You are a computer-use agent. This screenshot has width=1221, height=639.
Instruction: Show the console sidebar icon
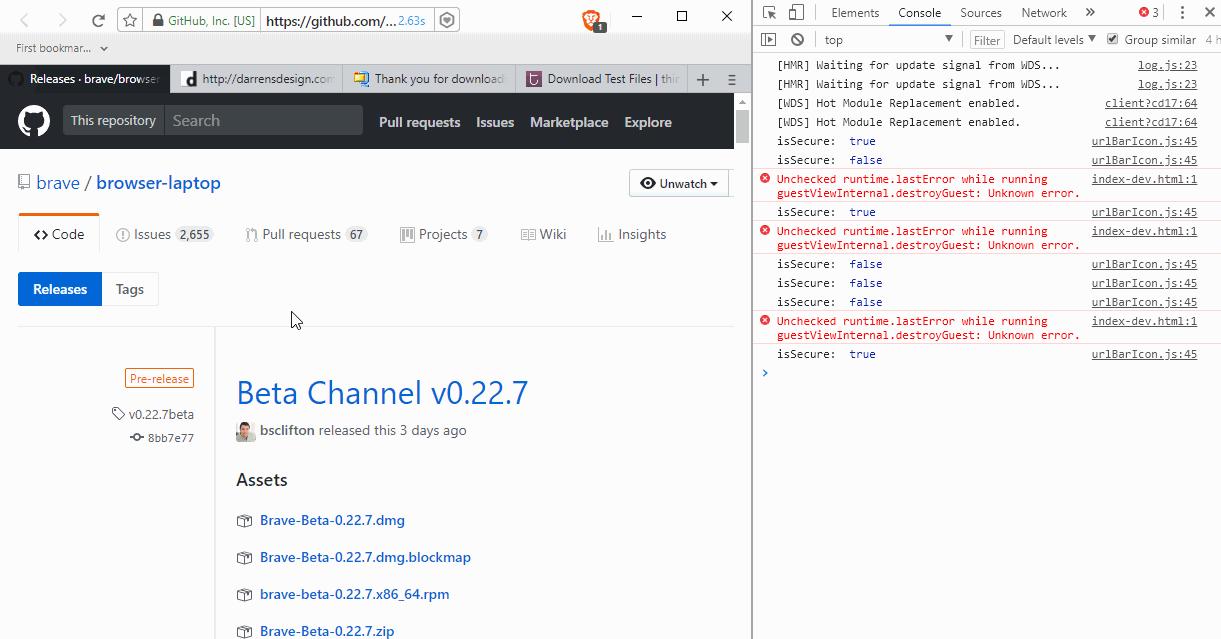pos(768,40)
